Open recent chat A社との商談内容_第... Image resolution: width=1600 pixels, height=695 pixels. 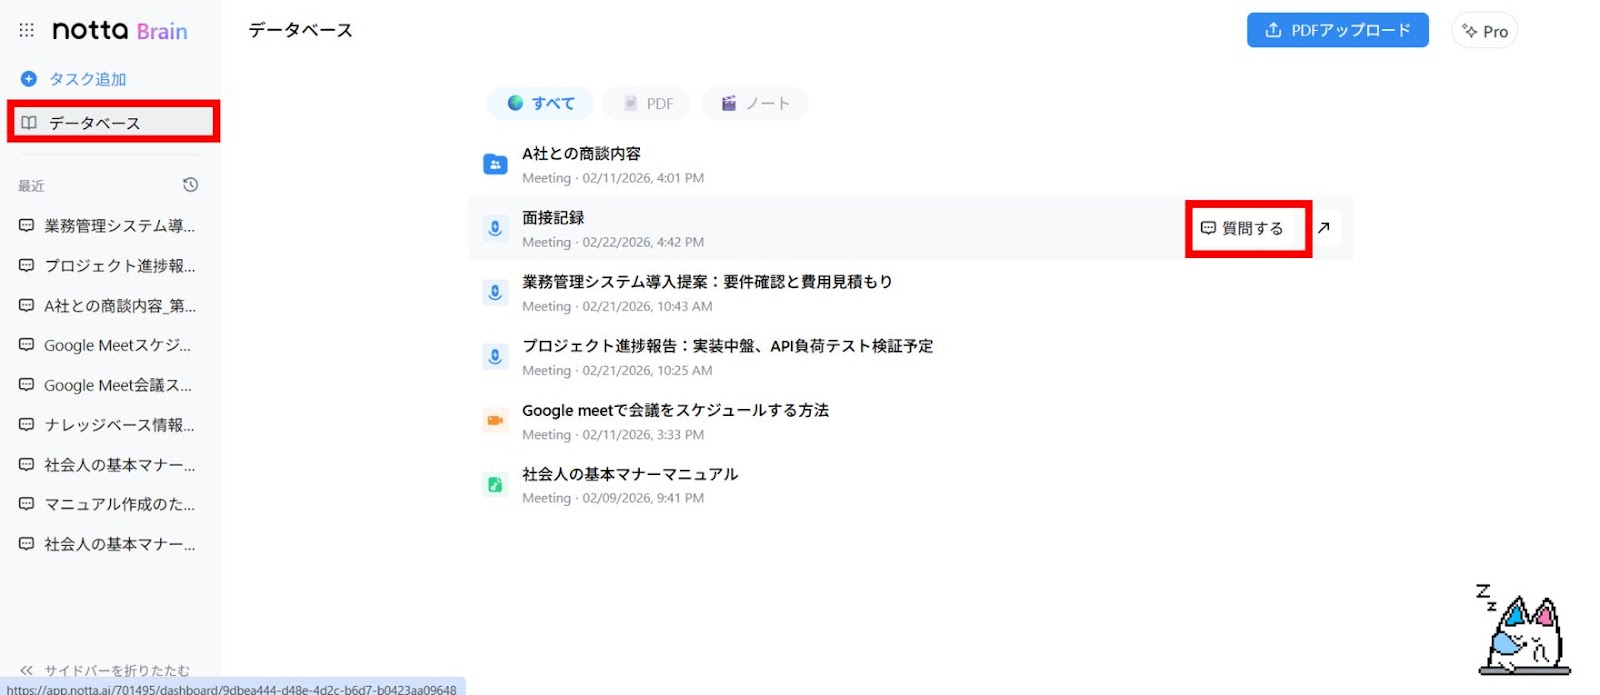click(x=108, y=306)
